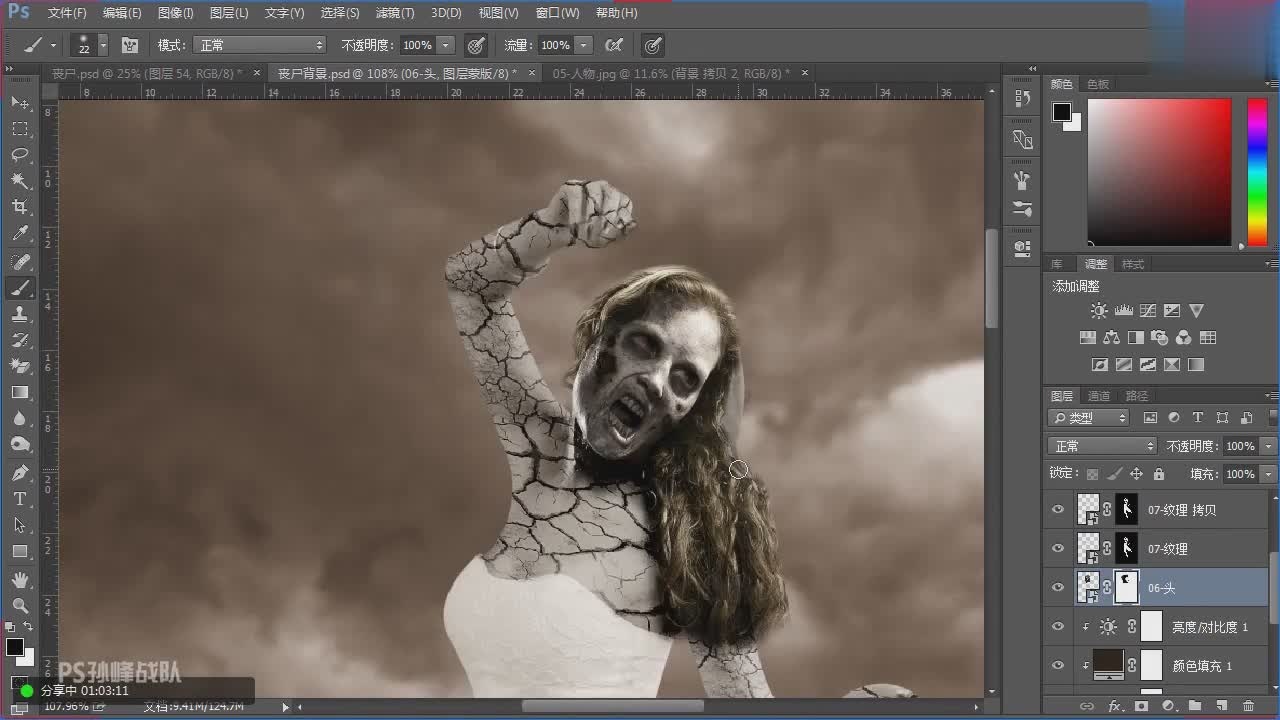This screenshot has height=720, width=1280.
Task: Click the 06-头 layer mask thumbnail
Action: (x=1126, y=588)
